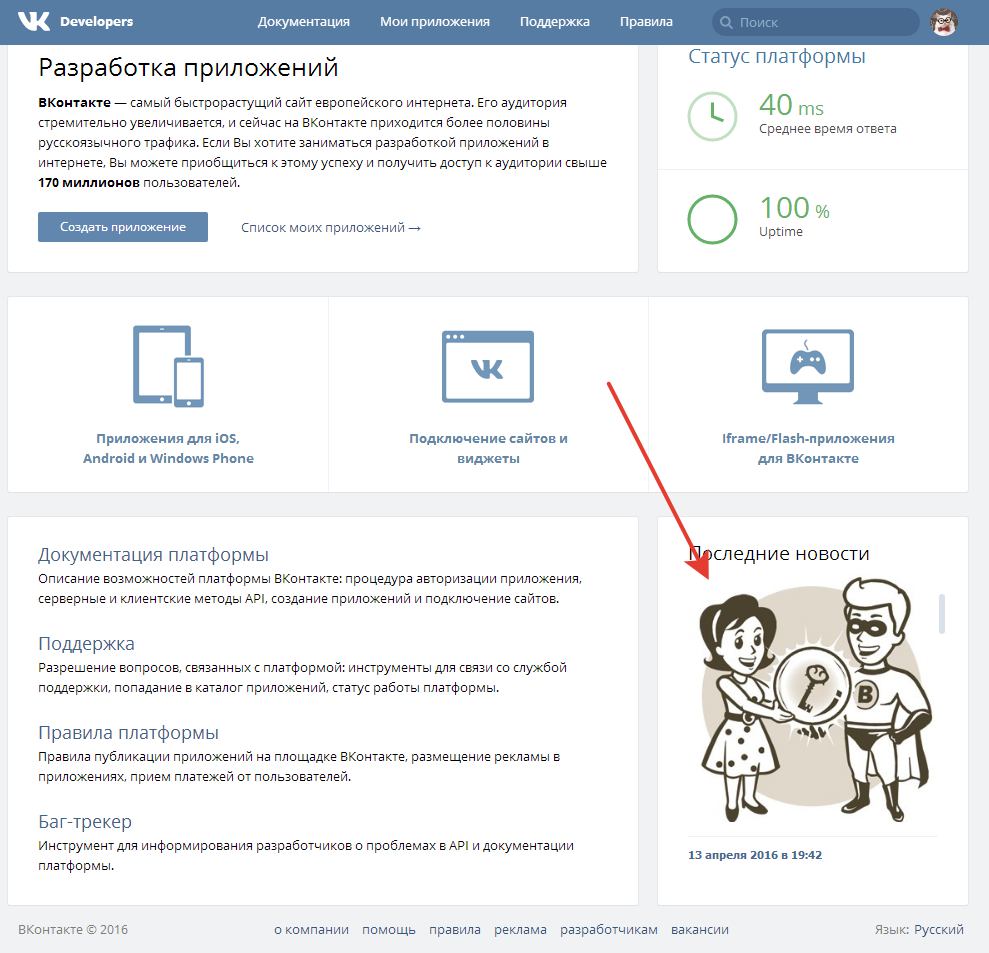This screenshot has height=953, width=989.
Task: Go to Мои приложения
Action: (x=435, y=21)
